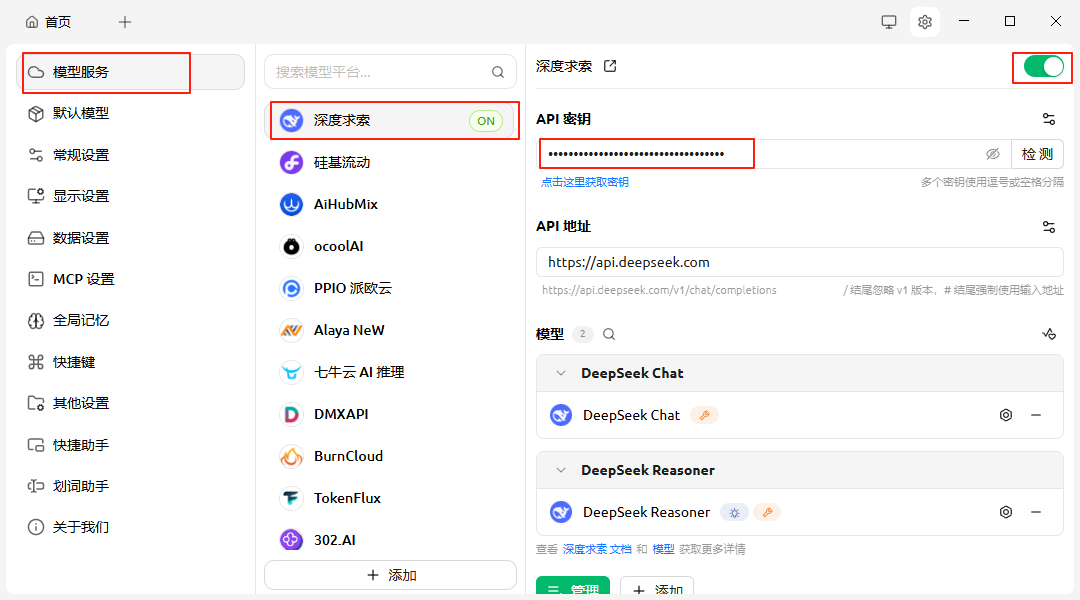The width and height of the screenshot is (1080, 600).
Task: Select ocoolAI provider
Action: tap(391, 247)
